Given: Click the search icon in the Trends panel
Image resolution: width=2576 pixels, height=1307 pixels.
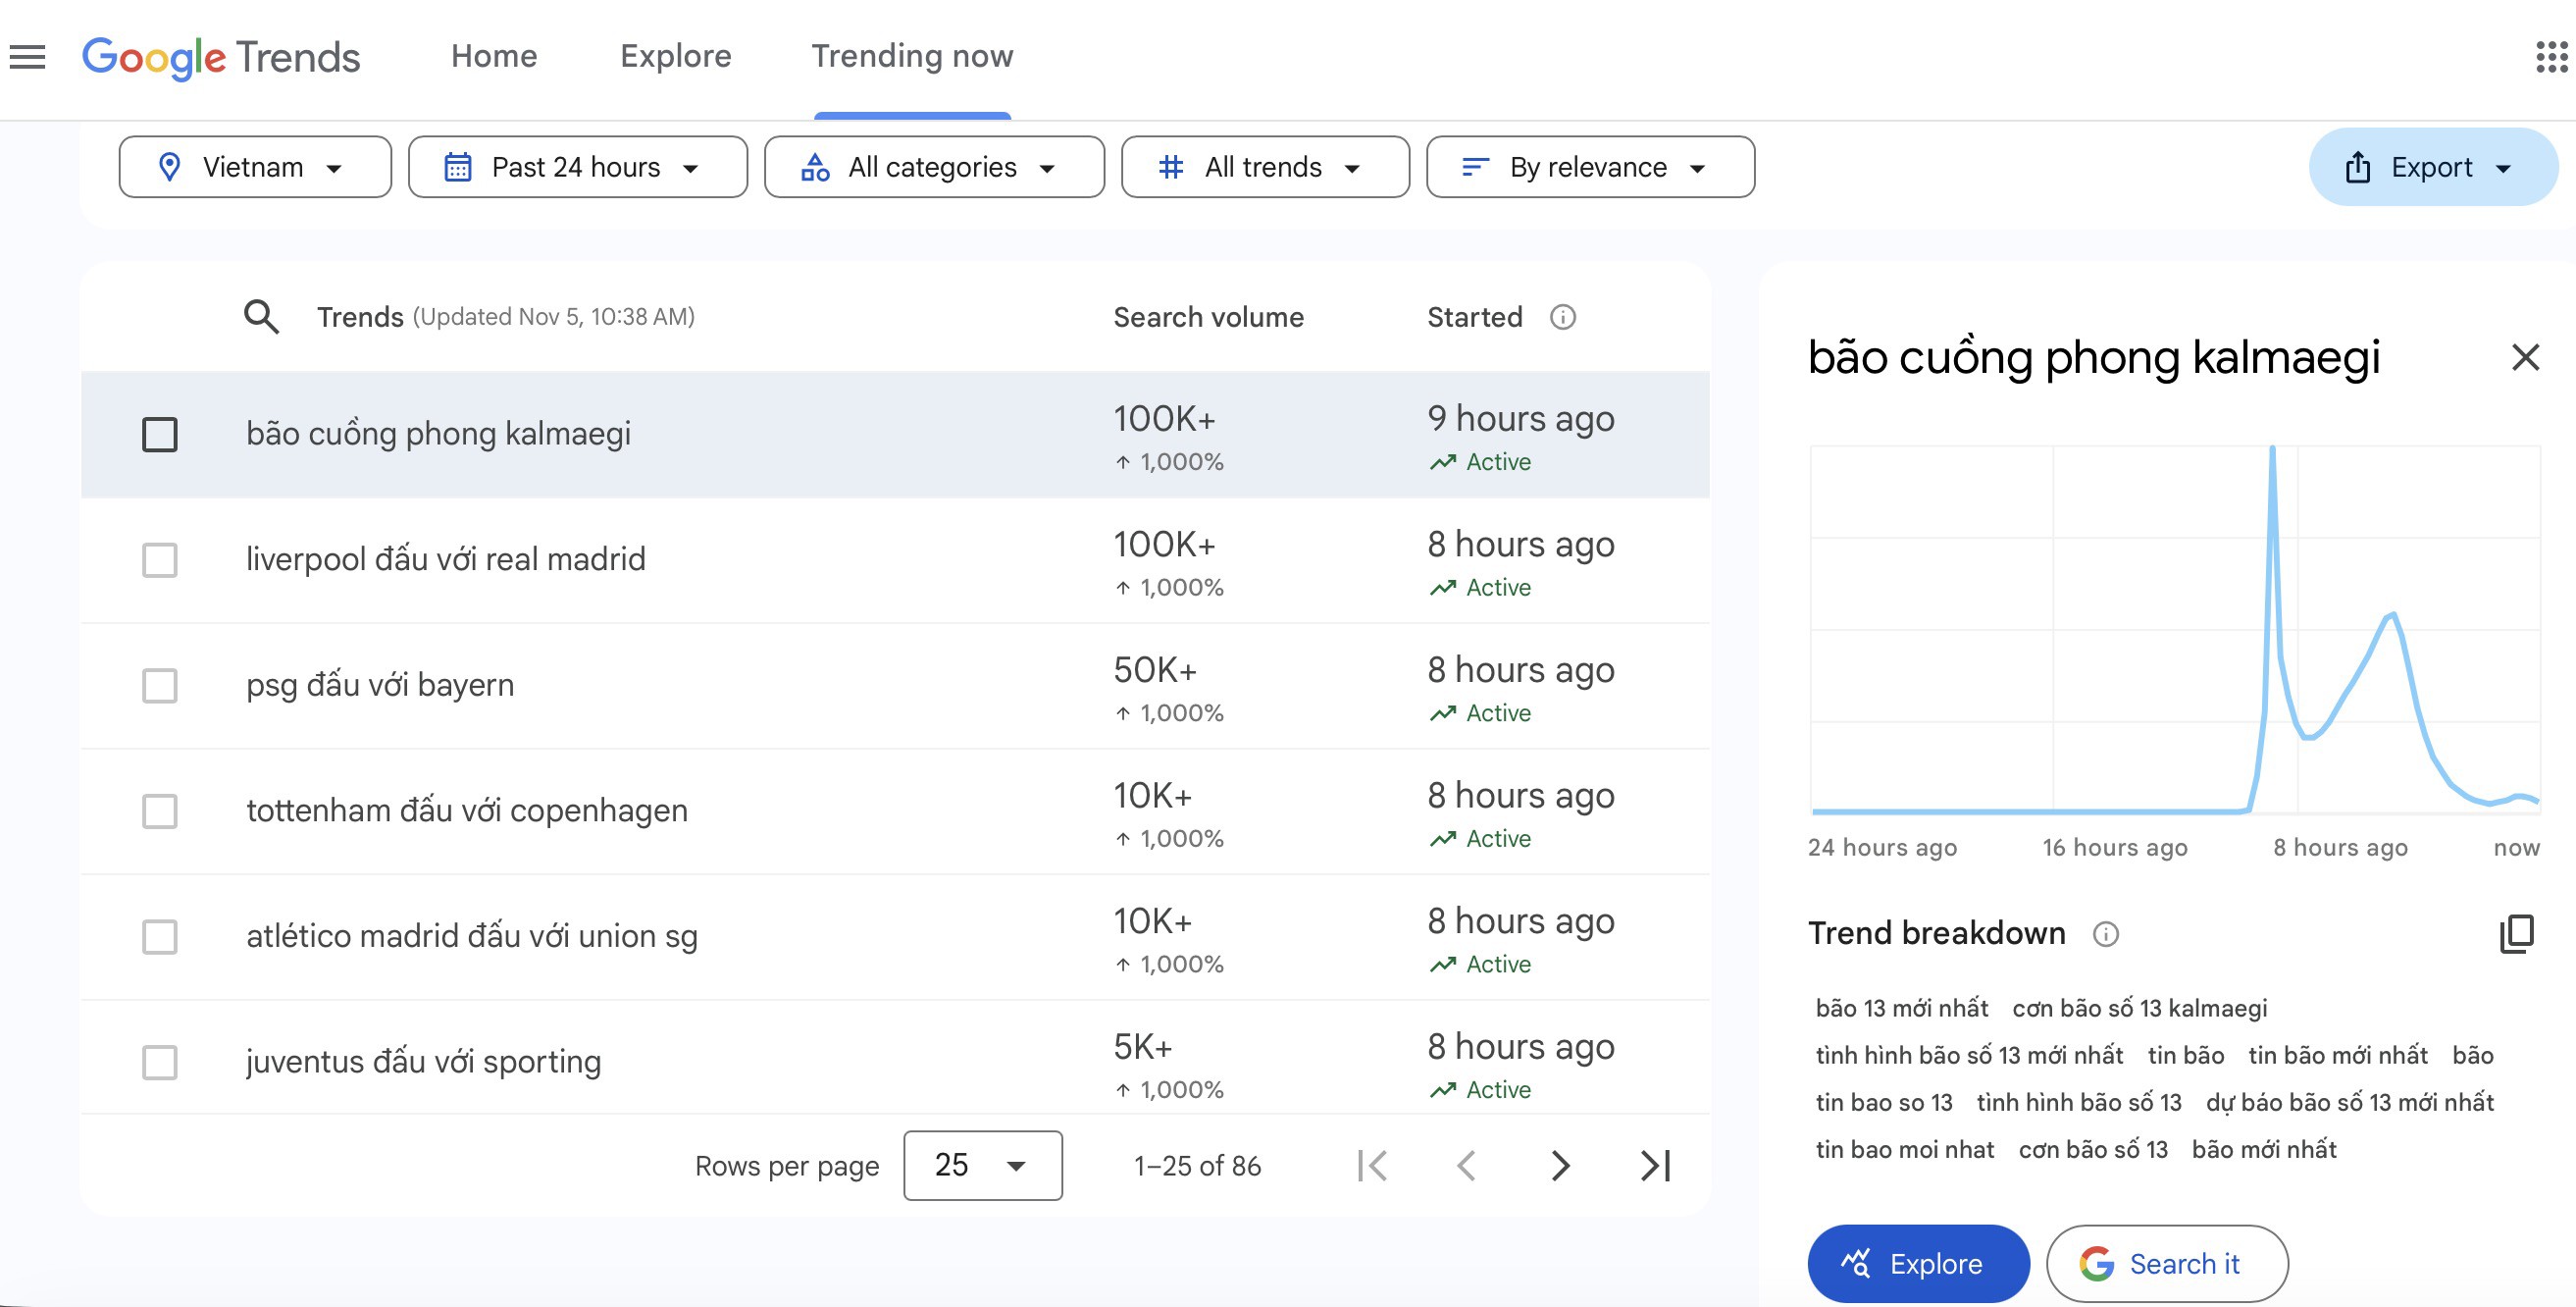Looking at the screenshot, I should (x=261, y=316).
